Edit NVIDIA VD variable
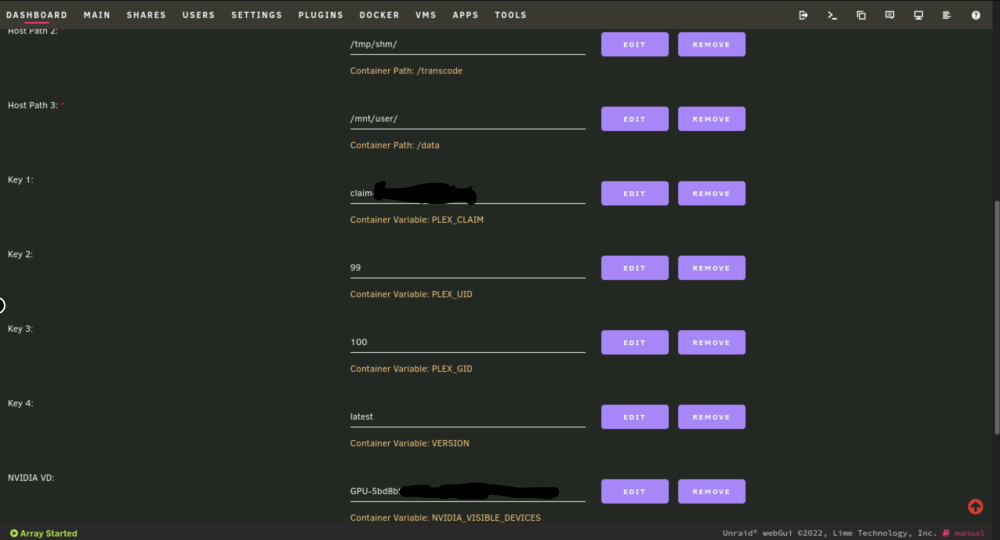1000x540 pixels. point(635,492)
